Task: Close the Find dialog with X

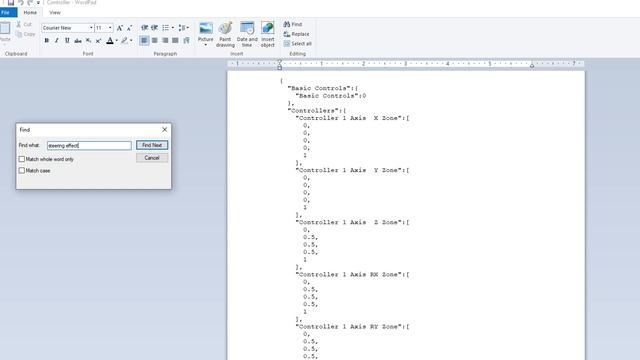Action: tap(164, 130)
